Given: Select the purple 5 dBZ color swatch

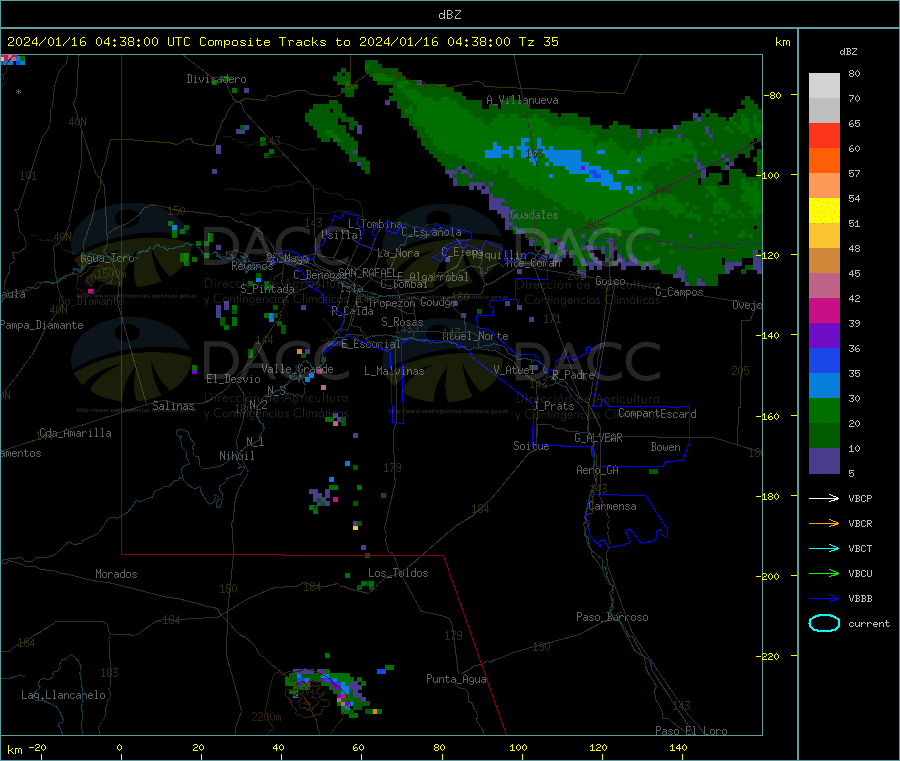Looking at the screenshot, I should pos(824,461).
